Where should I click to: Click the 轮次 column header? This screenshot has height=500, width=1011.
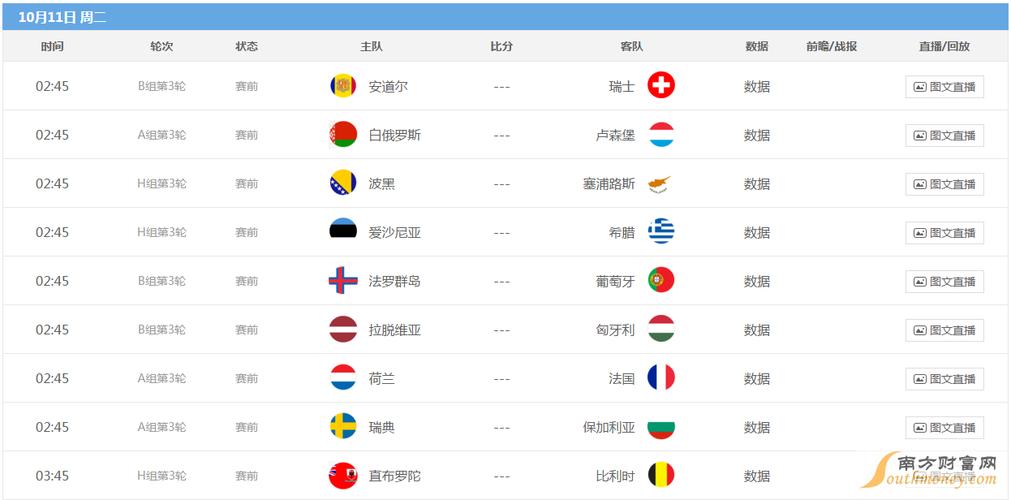coord(161,46)
